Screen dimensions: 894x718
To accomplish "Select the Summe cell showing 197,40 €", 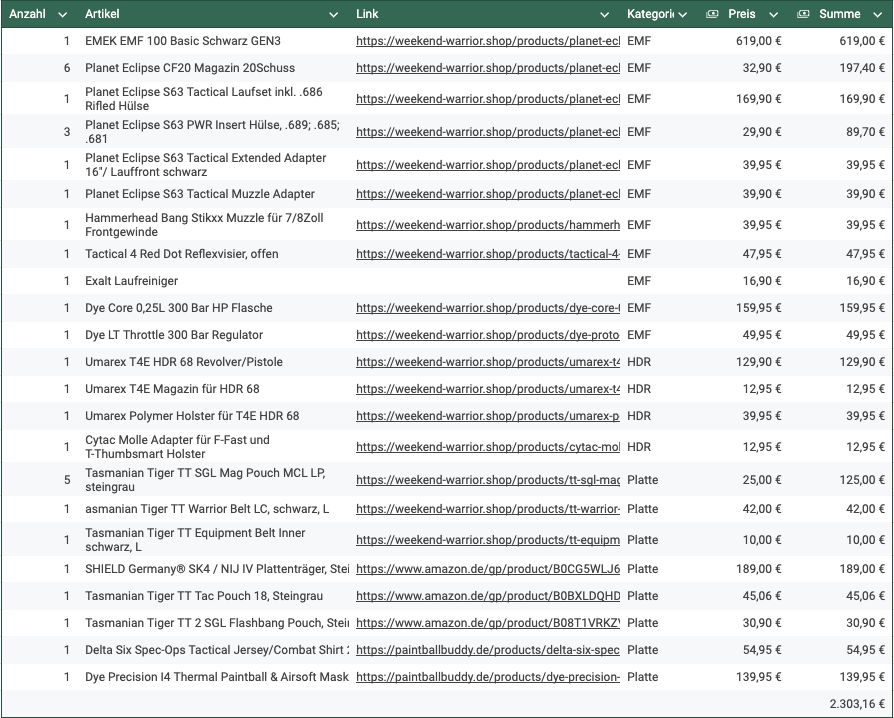I will [858, 68].
